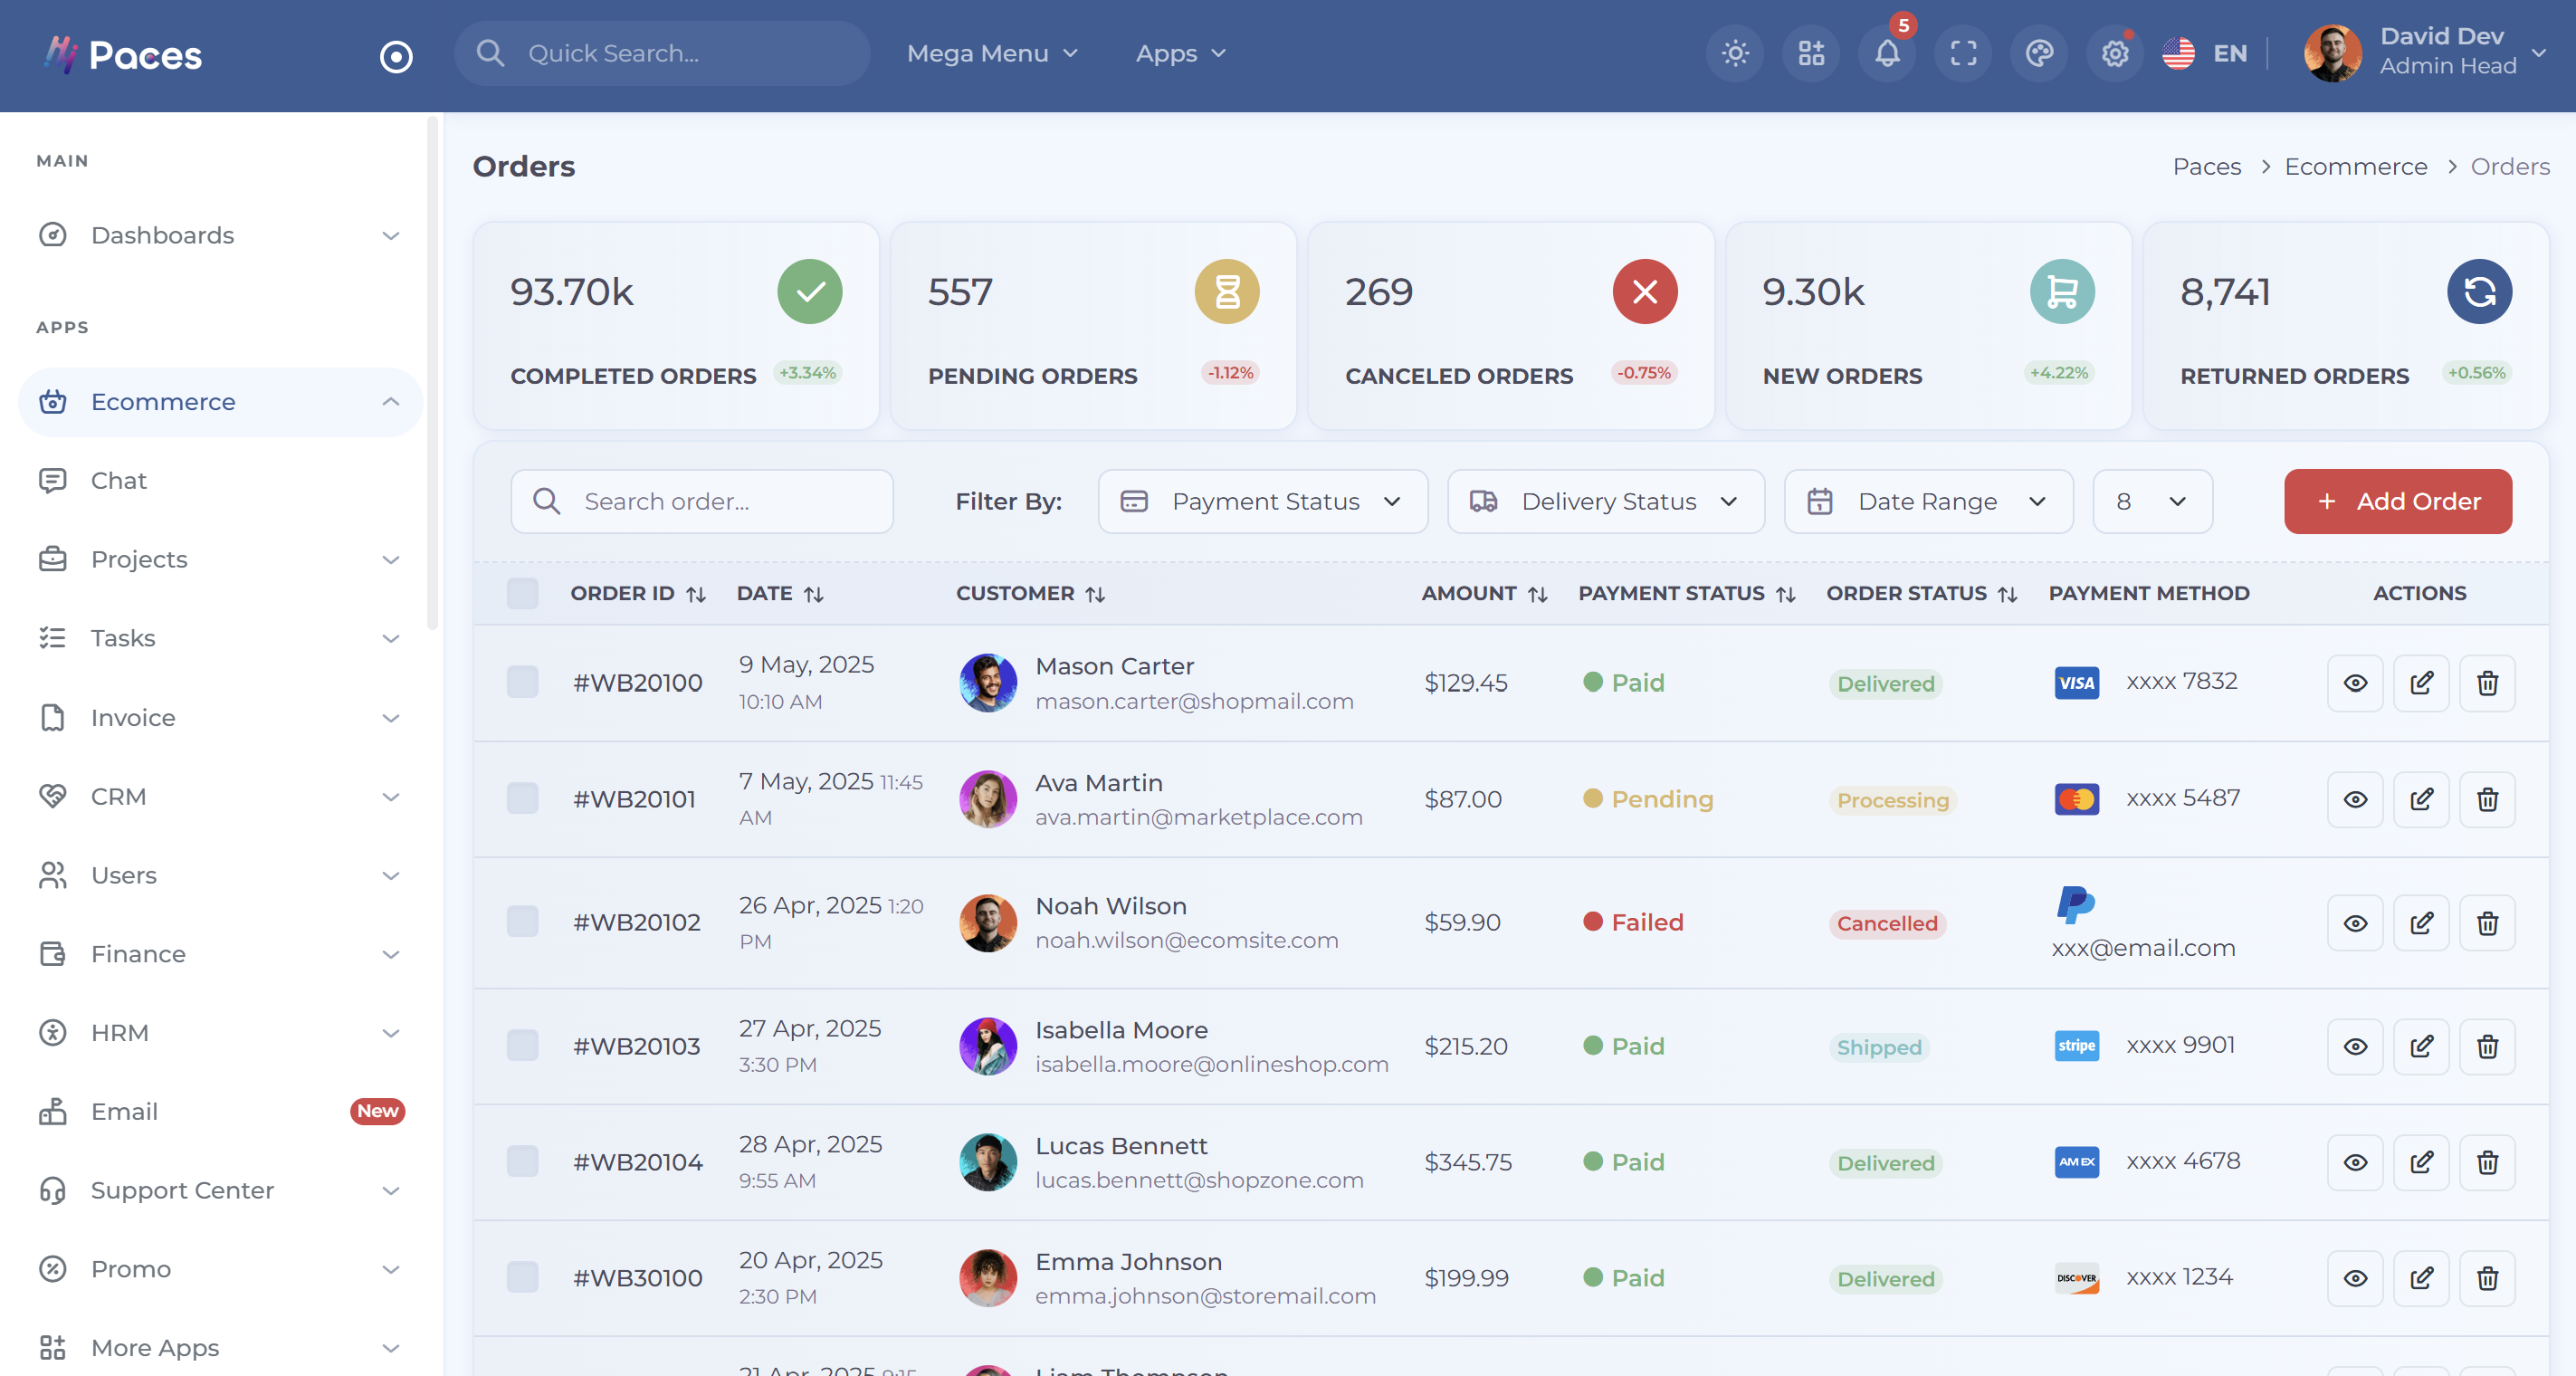
Task: Expand the Dashboards sidebar menu
Action: click(x=220, y=235)
